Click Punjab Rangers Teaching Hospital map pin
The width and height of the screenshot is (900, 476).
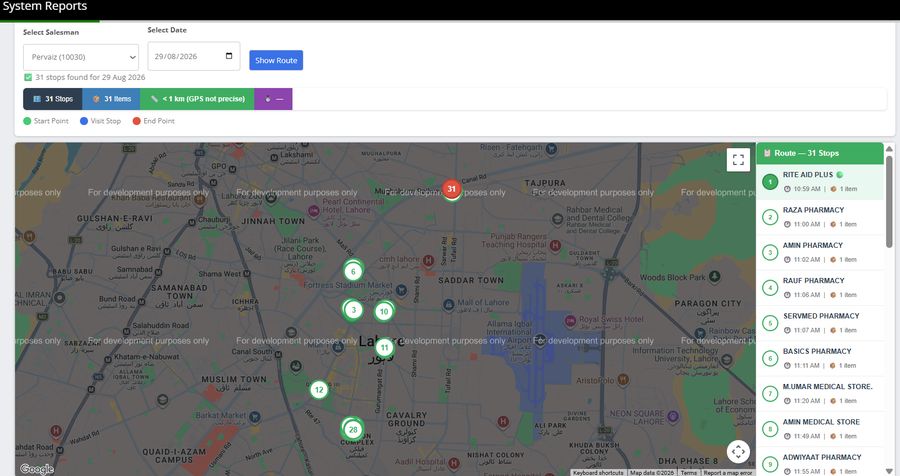(555, 245)
